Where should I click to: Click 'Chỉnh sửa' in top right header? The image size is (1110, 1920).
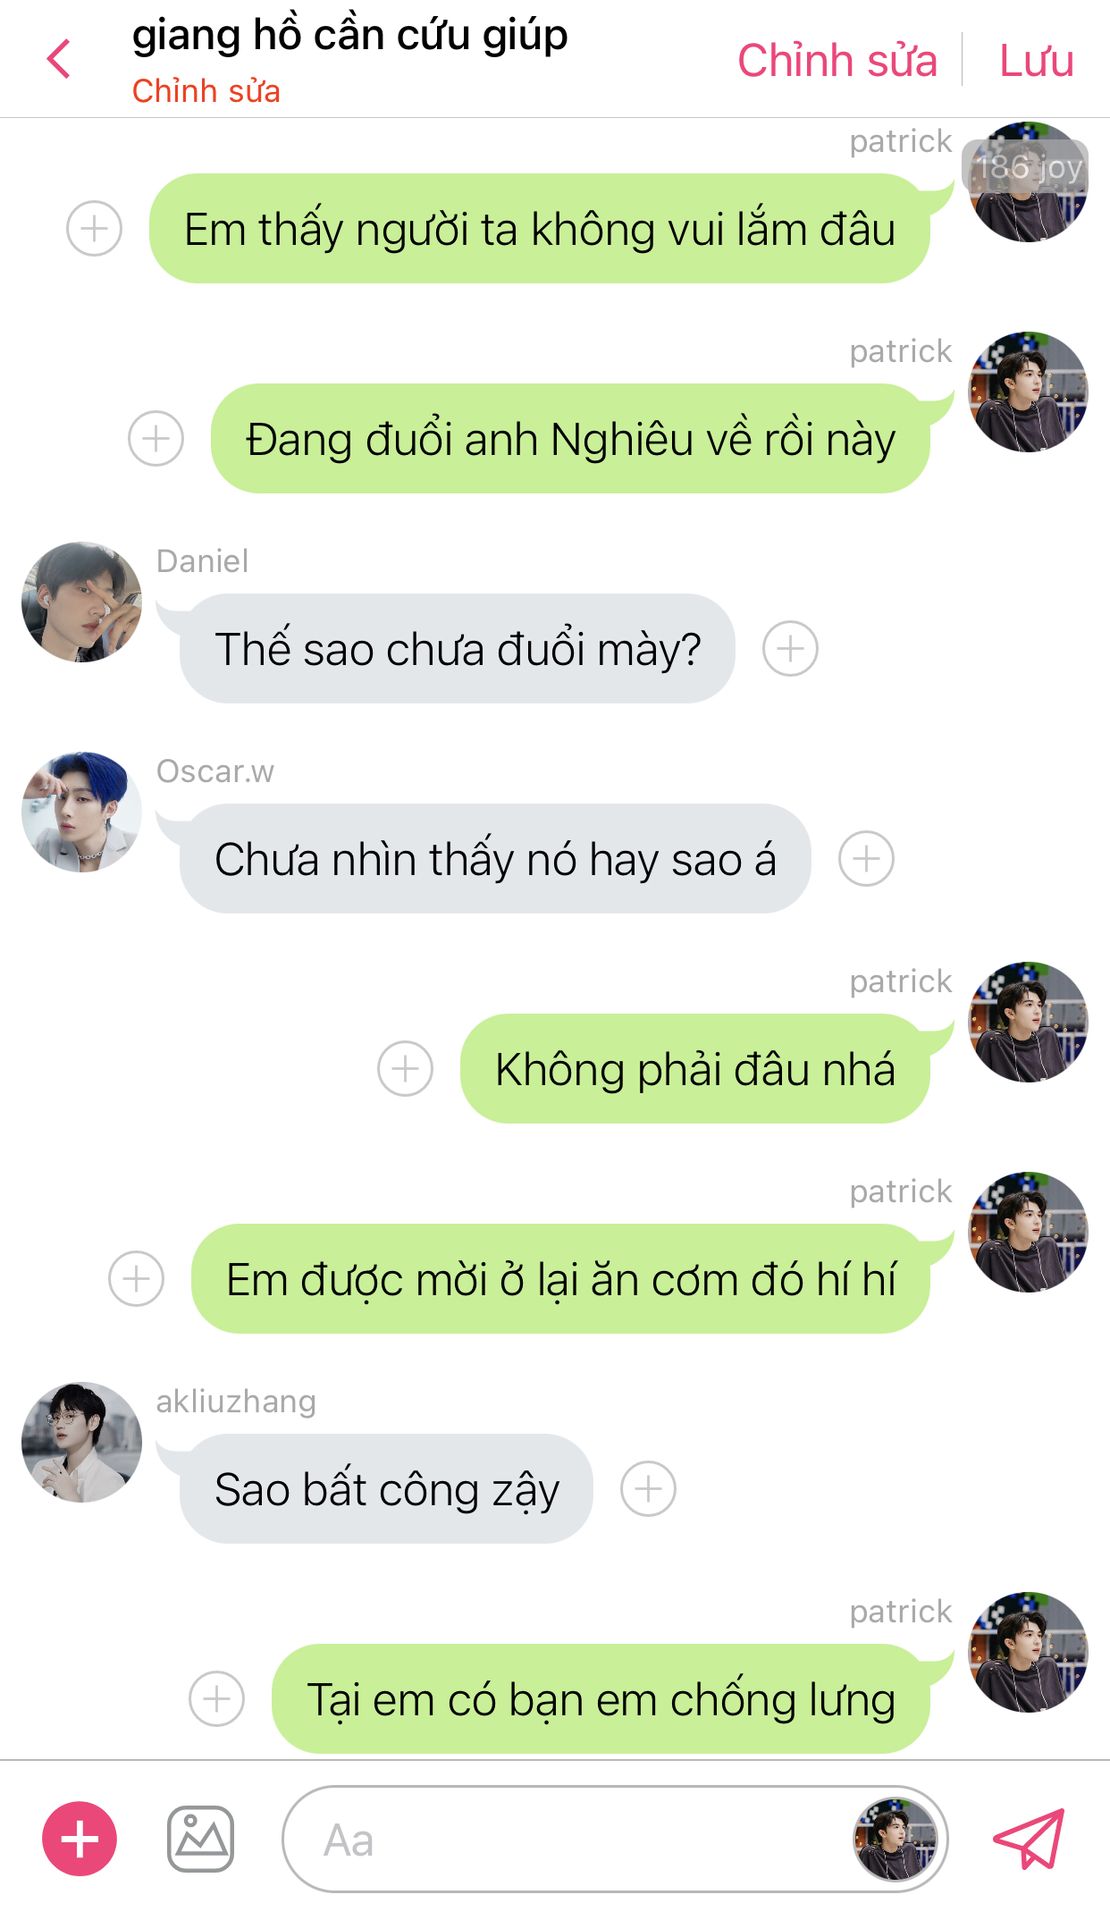[x=837, y=60]
